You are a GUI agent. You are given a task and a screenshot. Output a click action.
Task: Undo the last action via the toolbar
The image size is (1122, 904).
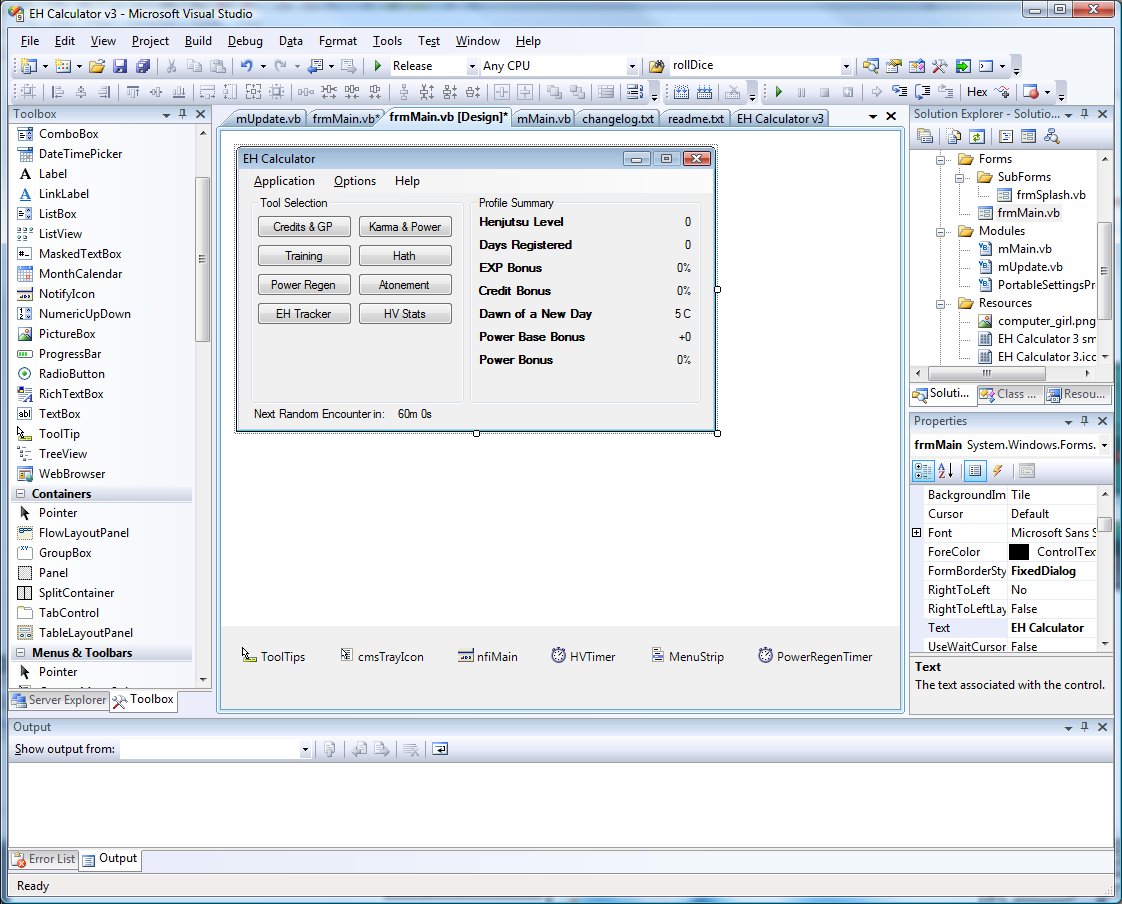tap(246, 66)
